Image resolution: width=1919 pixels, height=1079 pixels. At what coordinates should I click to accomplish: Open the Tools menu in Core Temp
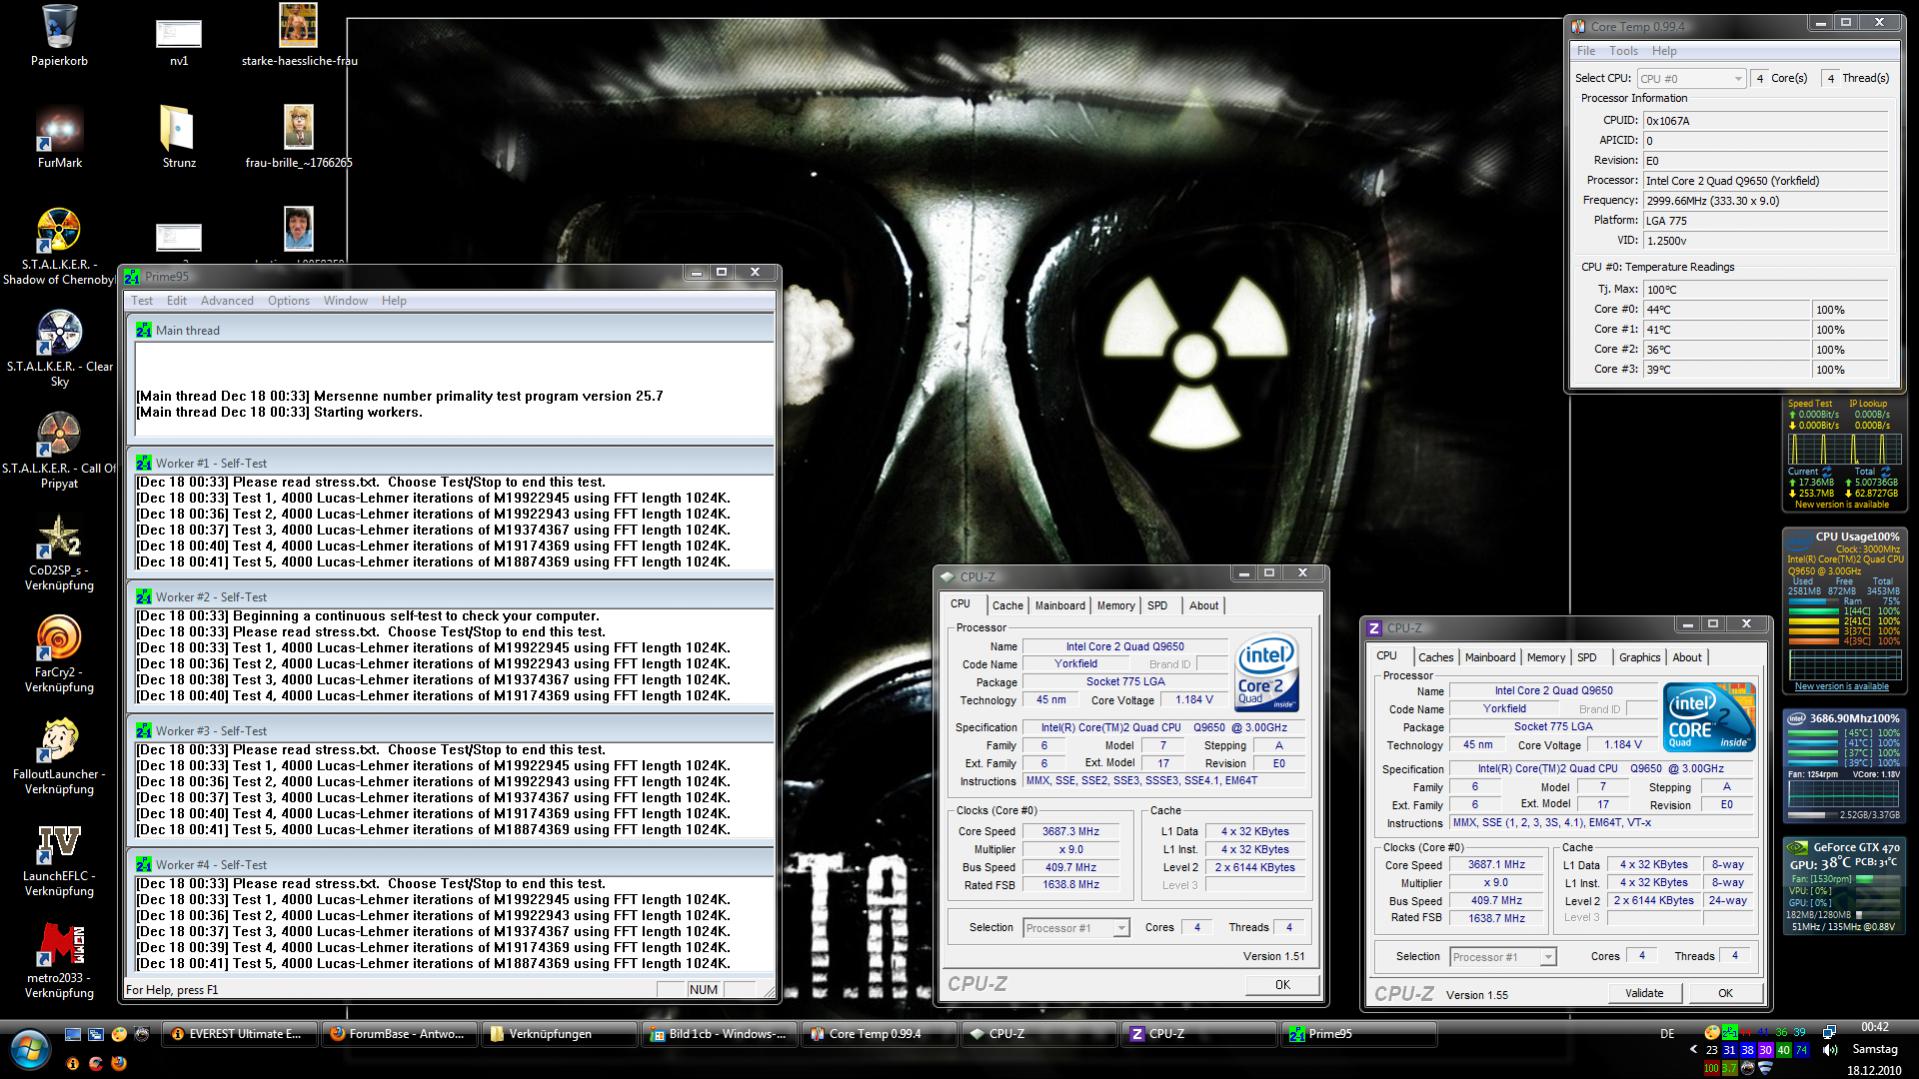tap(1623, 51)
